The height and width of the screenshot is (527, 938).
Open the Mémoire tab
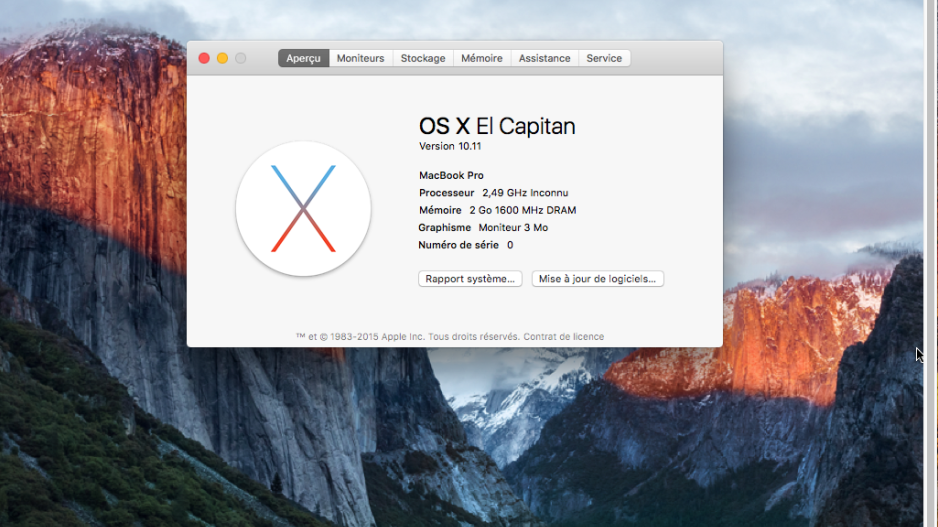(x=482, y=58)
